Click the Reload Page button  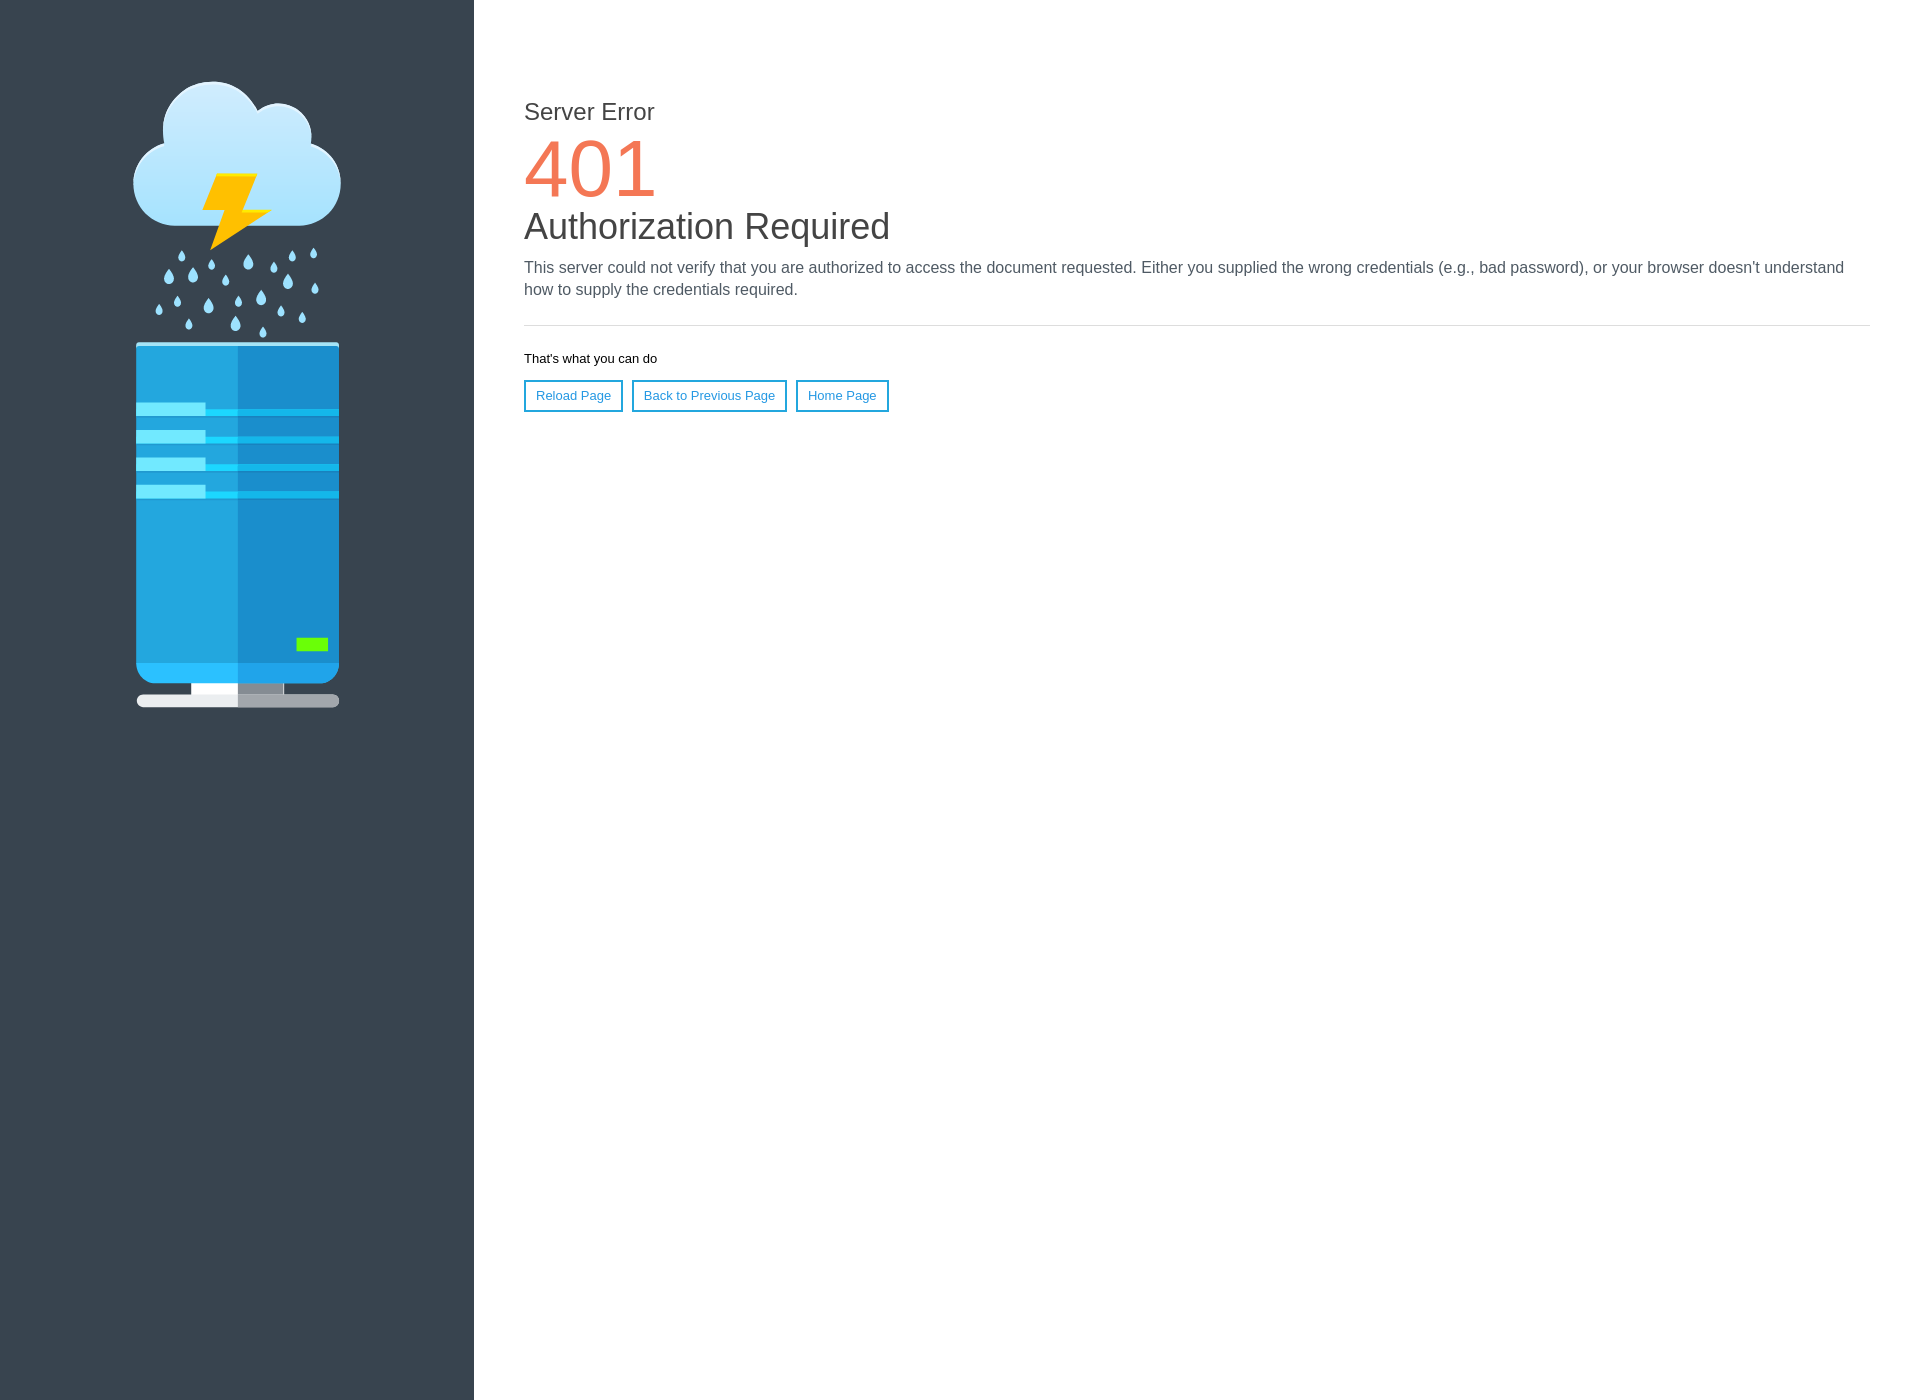572,395
